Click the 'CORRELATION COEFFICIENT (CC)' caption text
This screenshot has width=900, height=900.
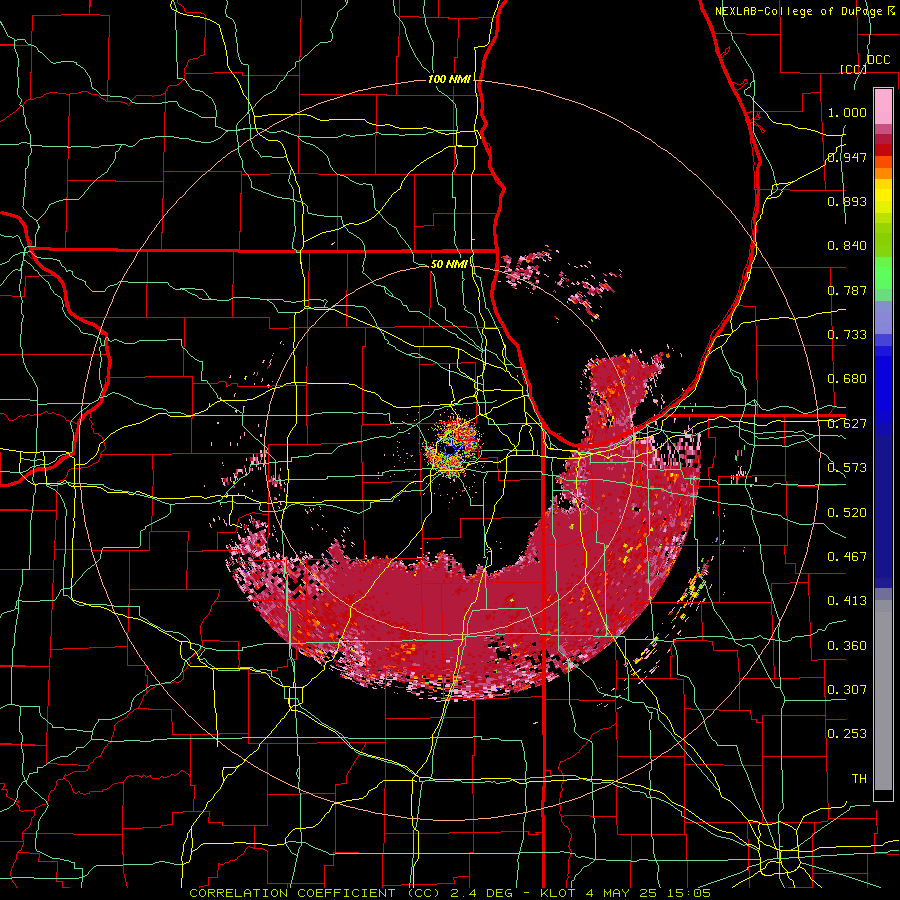point(315,893)
